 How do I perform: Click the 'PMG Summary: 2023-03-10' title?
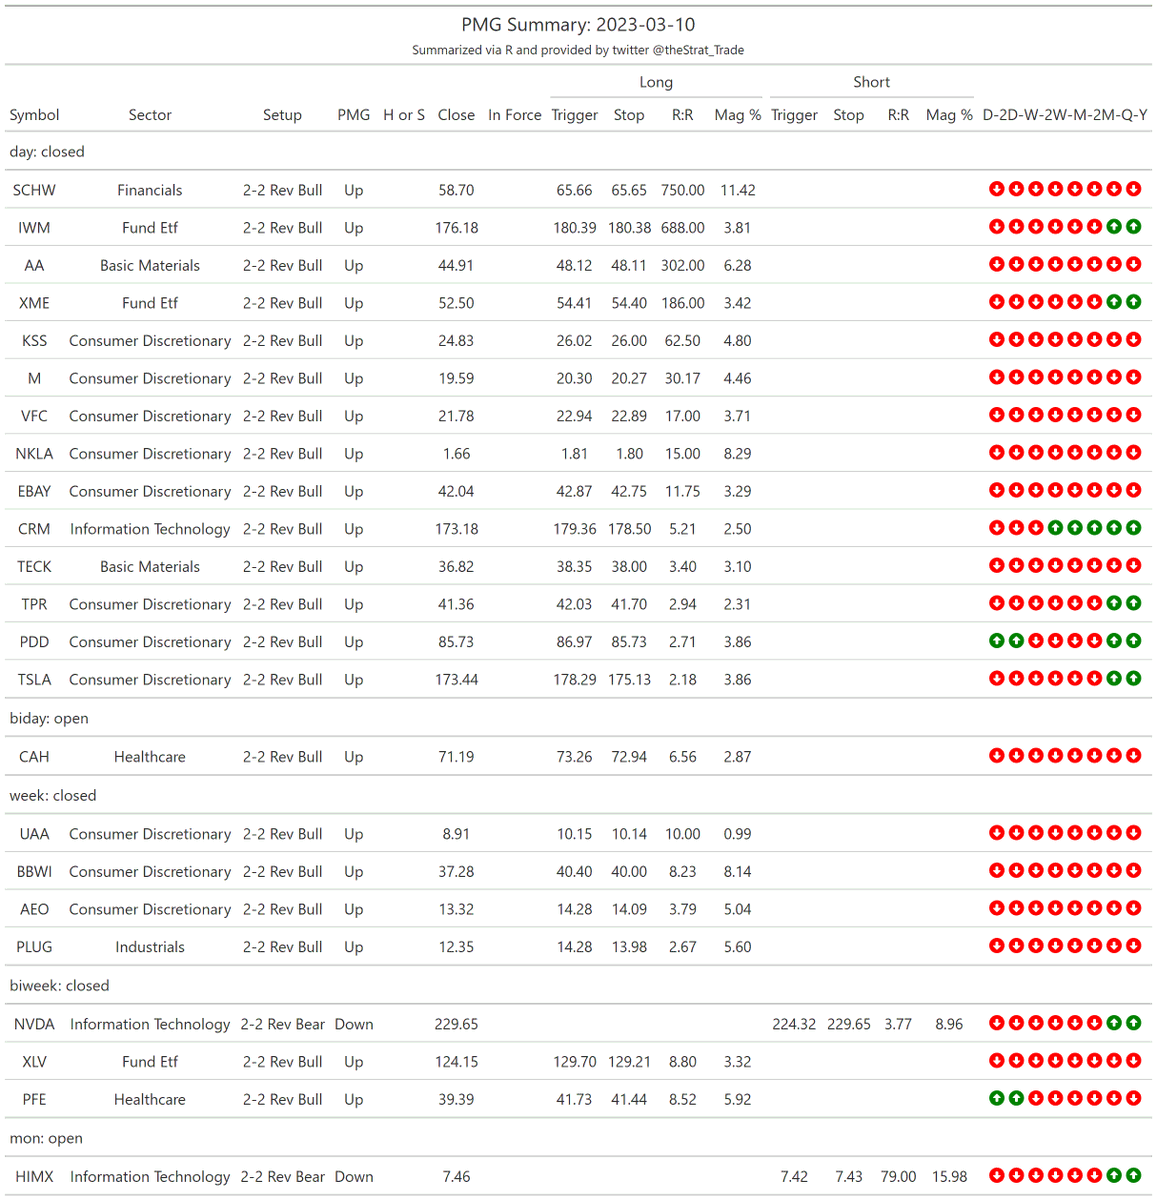578,25
